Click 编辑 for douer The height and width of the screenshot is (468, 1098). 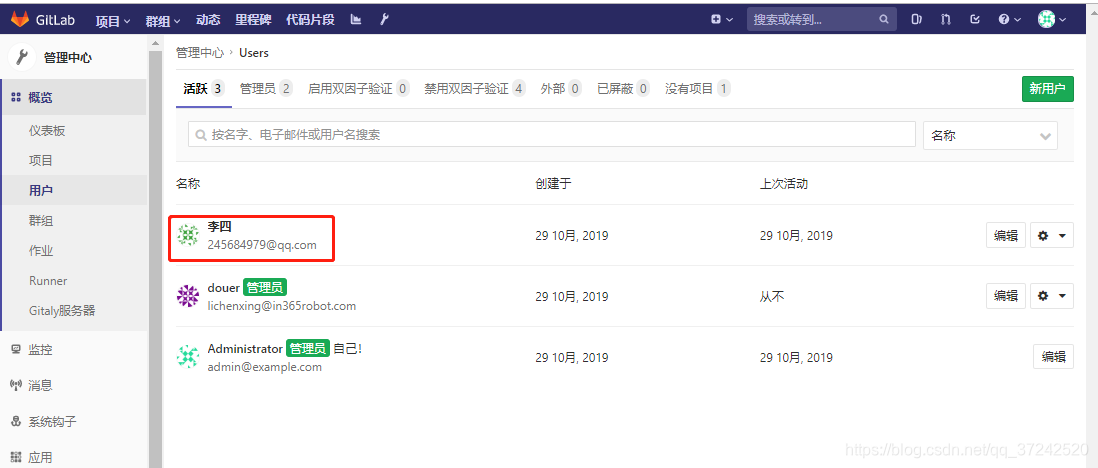pyautogui.click(x=1006, y=296)
